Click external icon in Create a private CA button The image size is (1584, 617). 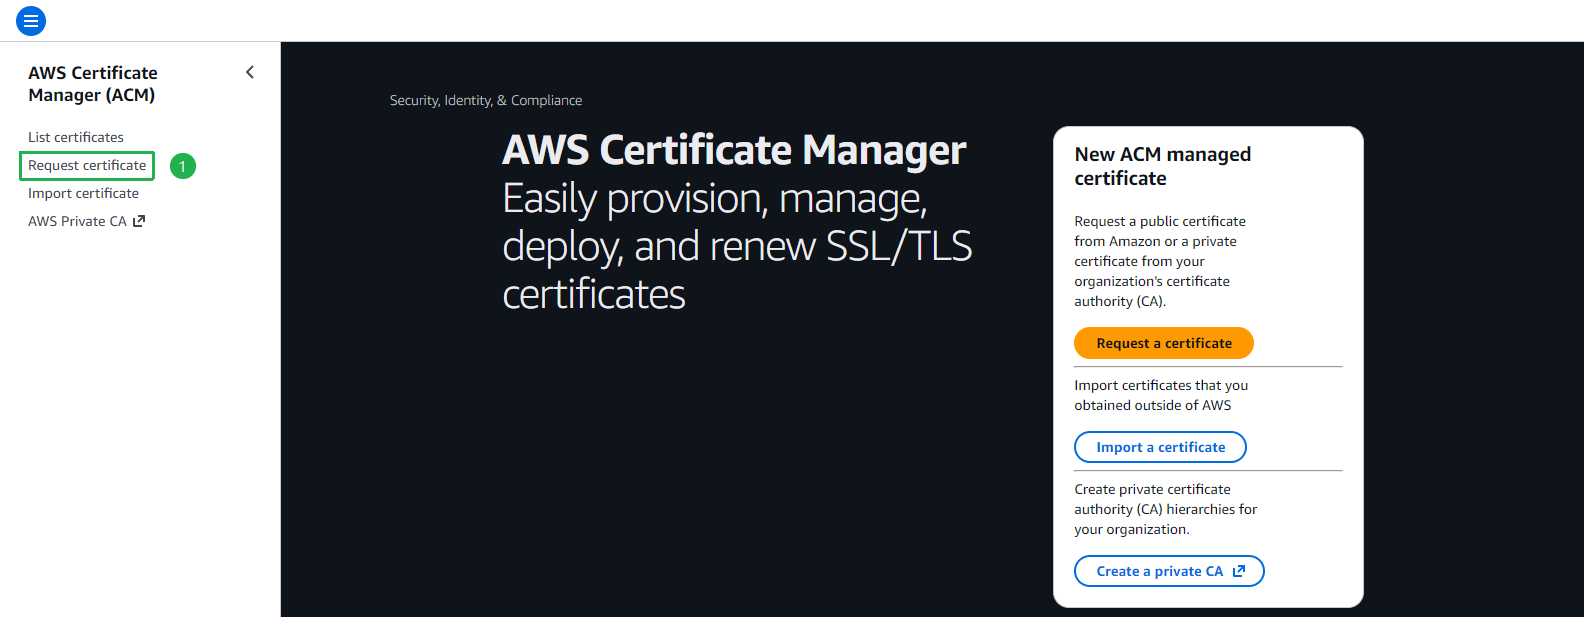1239,571
